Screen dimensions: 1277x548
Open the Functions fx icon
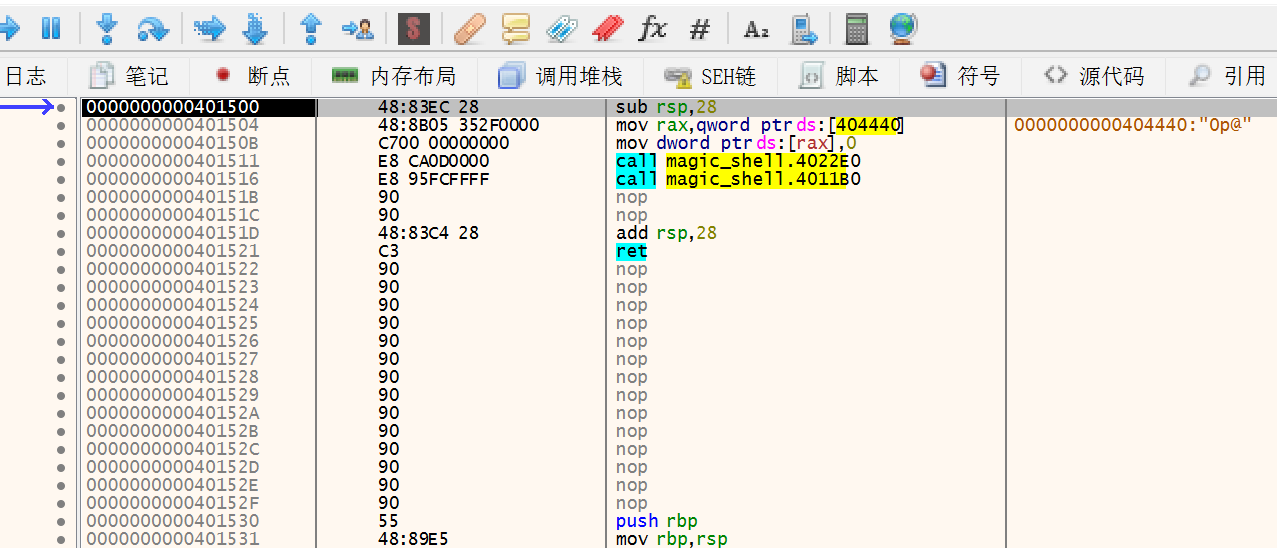[x=652, y=29]
